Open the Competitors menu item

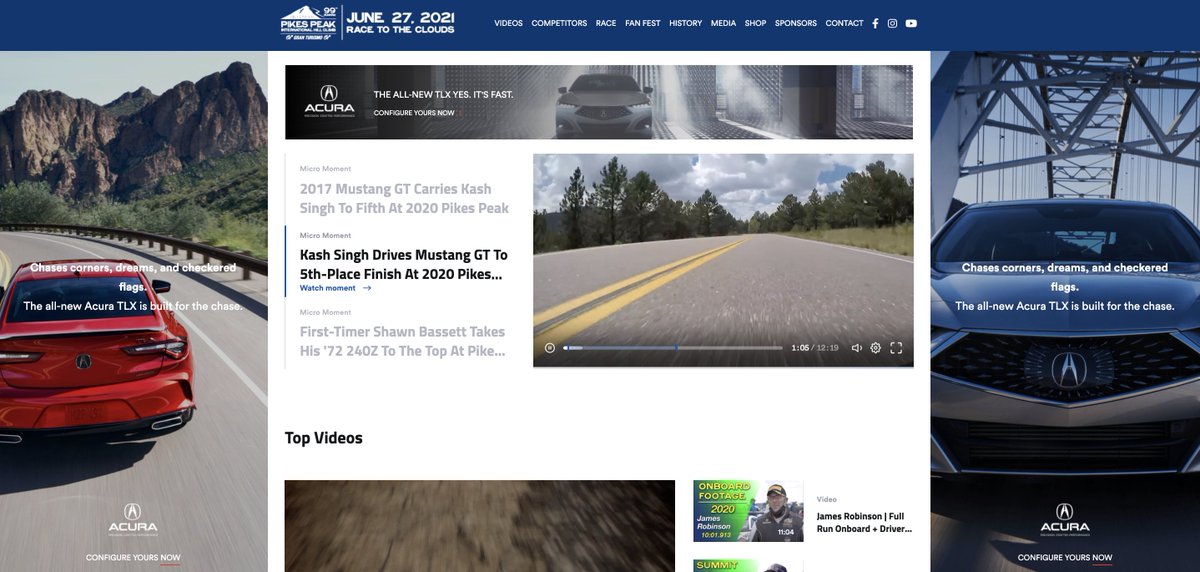(x=559, y=23)
